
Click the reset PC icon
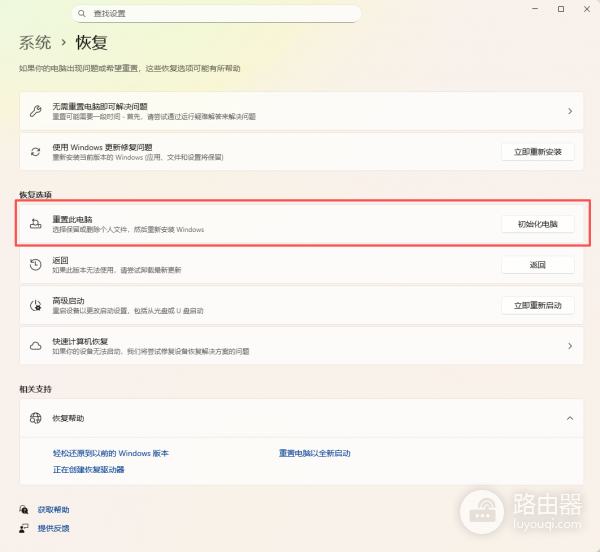pos(36,224)
